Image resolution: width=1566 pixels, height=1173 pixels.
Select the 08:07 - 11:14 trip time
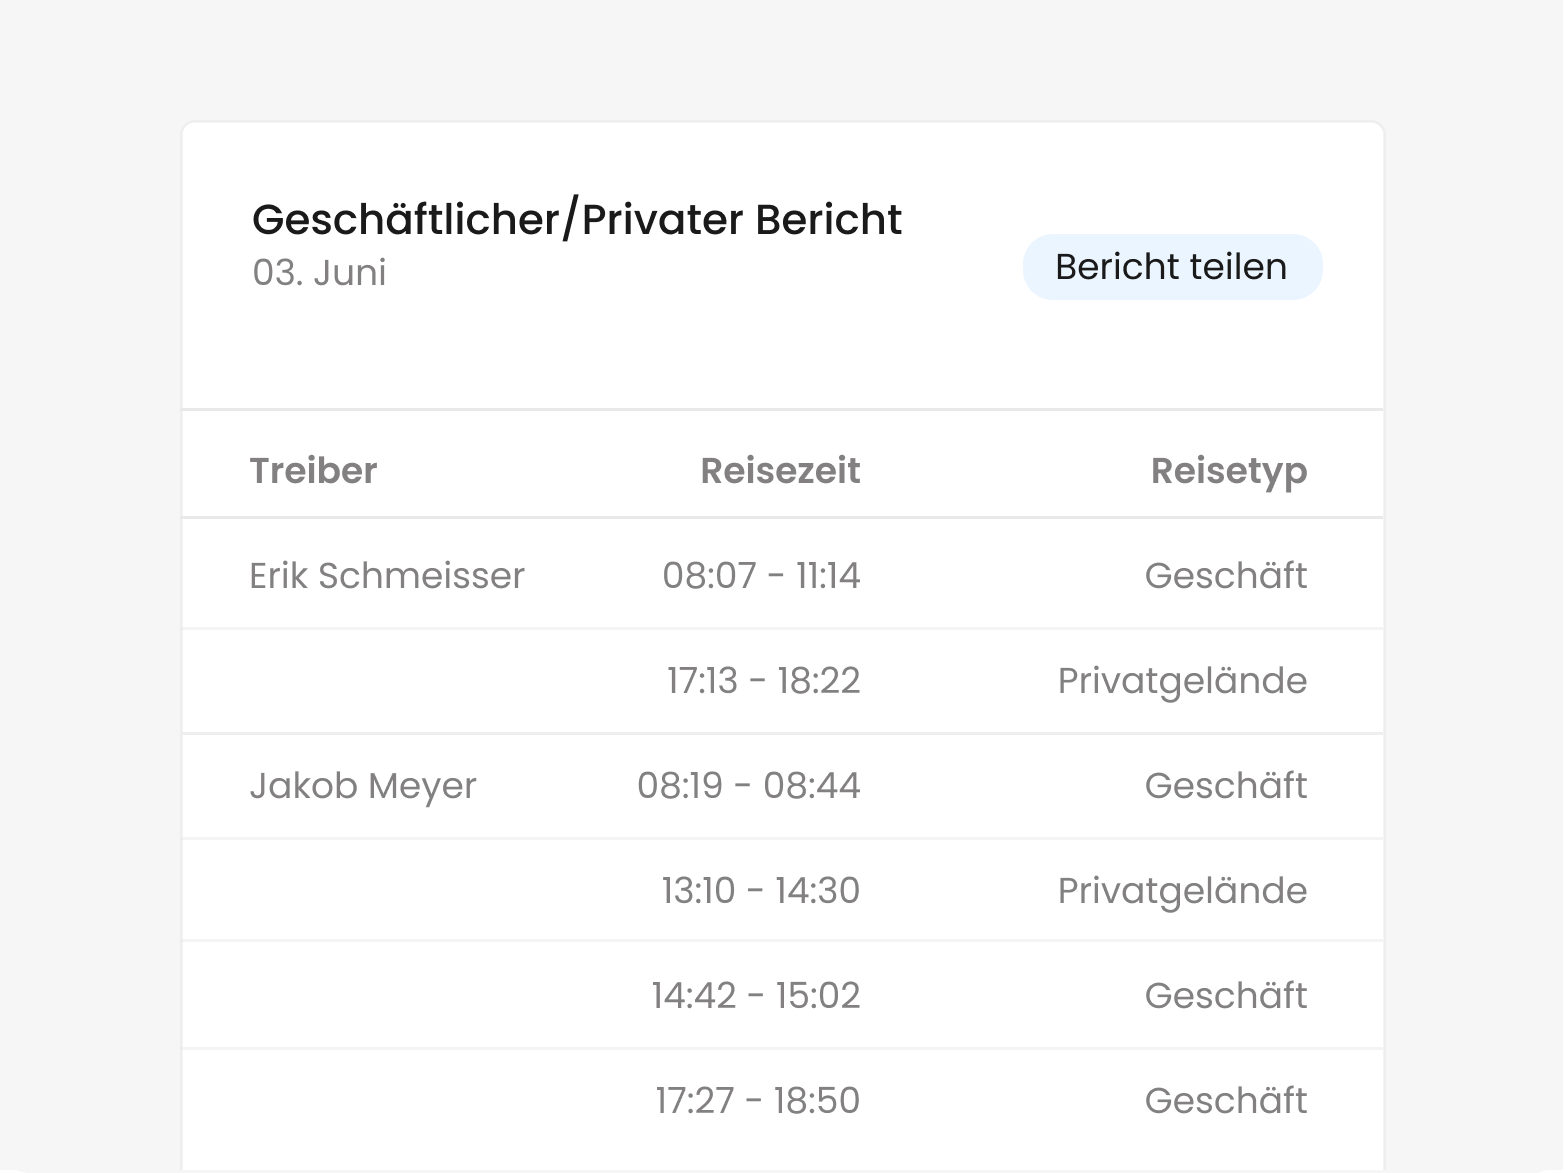[x=761, y=576]
